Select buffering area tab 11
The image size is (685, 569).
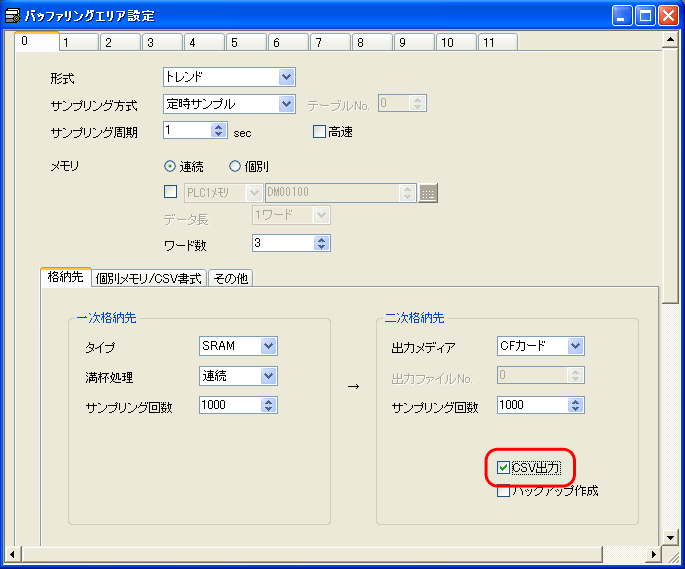click(x=487, y=43)
